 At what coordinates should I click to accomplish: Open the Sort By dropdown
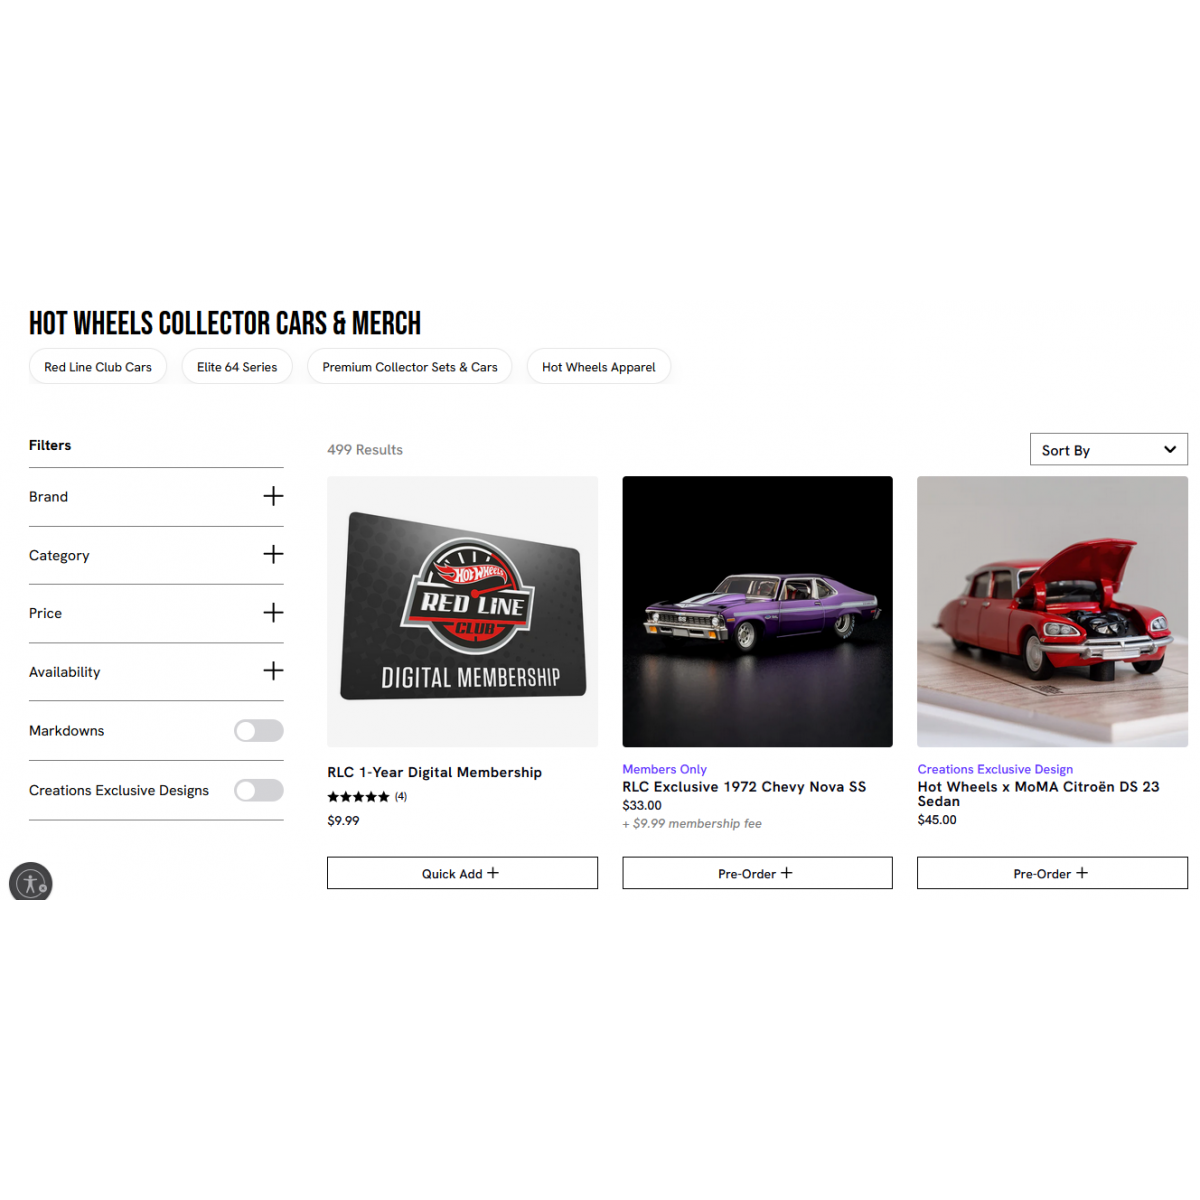point(1109,450)
